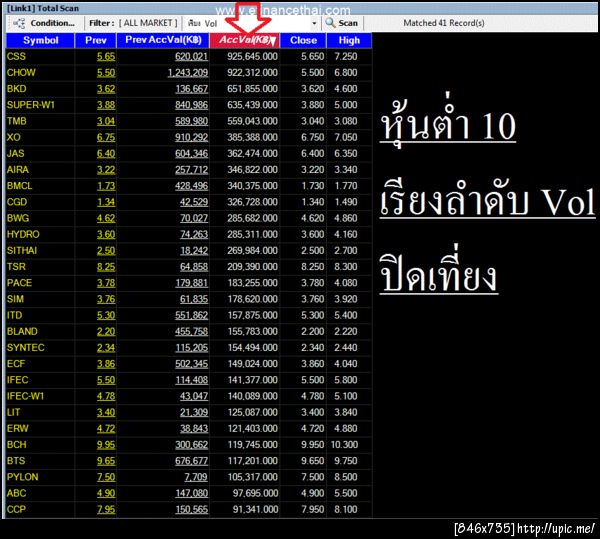The width and height of the screenshot is (600, 539).
Task: Select the SIM symbol
Action: click(x=15, y=299)
